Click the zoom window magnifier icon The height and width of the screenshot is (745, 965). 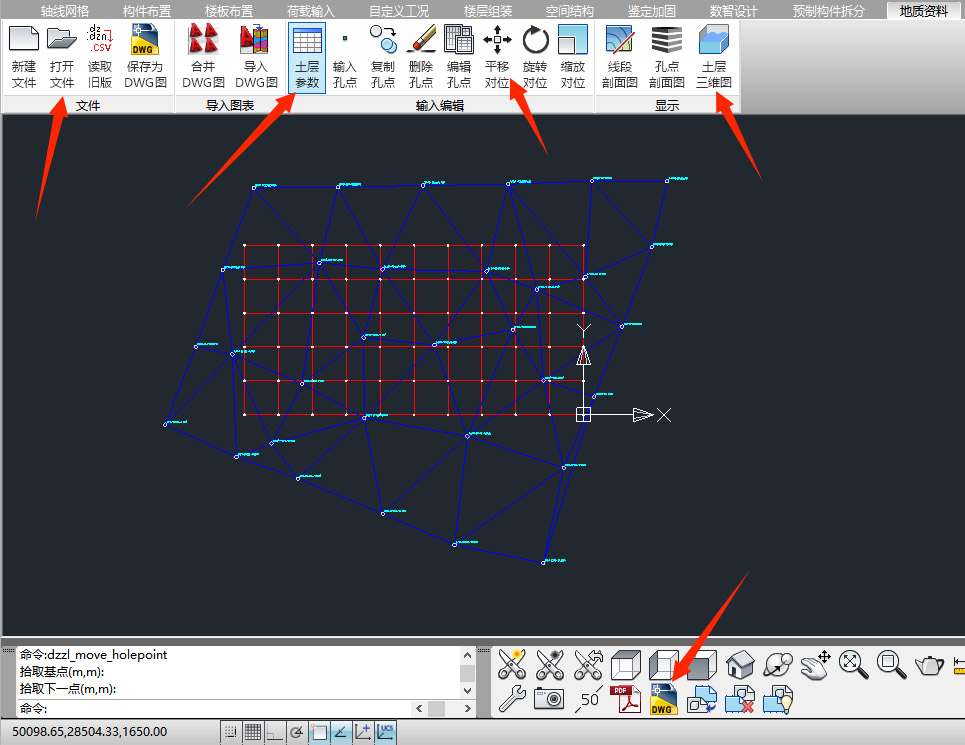[x=892, y=664]
